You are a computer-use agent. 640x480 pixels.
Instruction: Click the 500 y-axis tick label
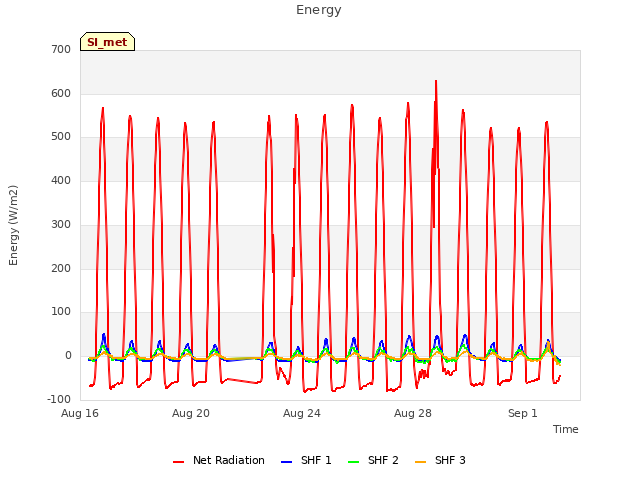click(61, 137)
